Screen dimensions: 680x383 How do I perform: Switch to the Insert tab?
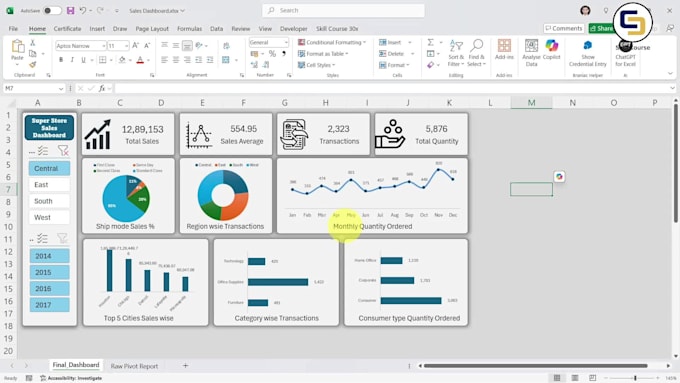coord(97,29)
